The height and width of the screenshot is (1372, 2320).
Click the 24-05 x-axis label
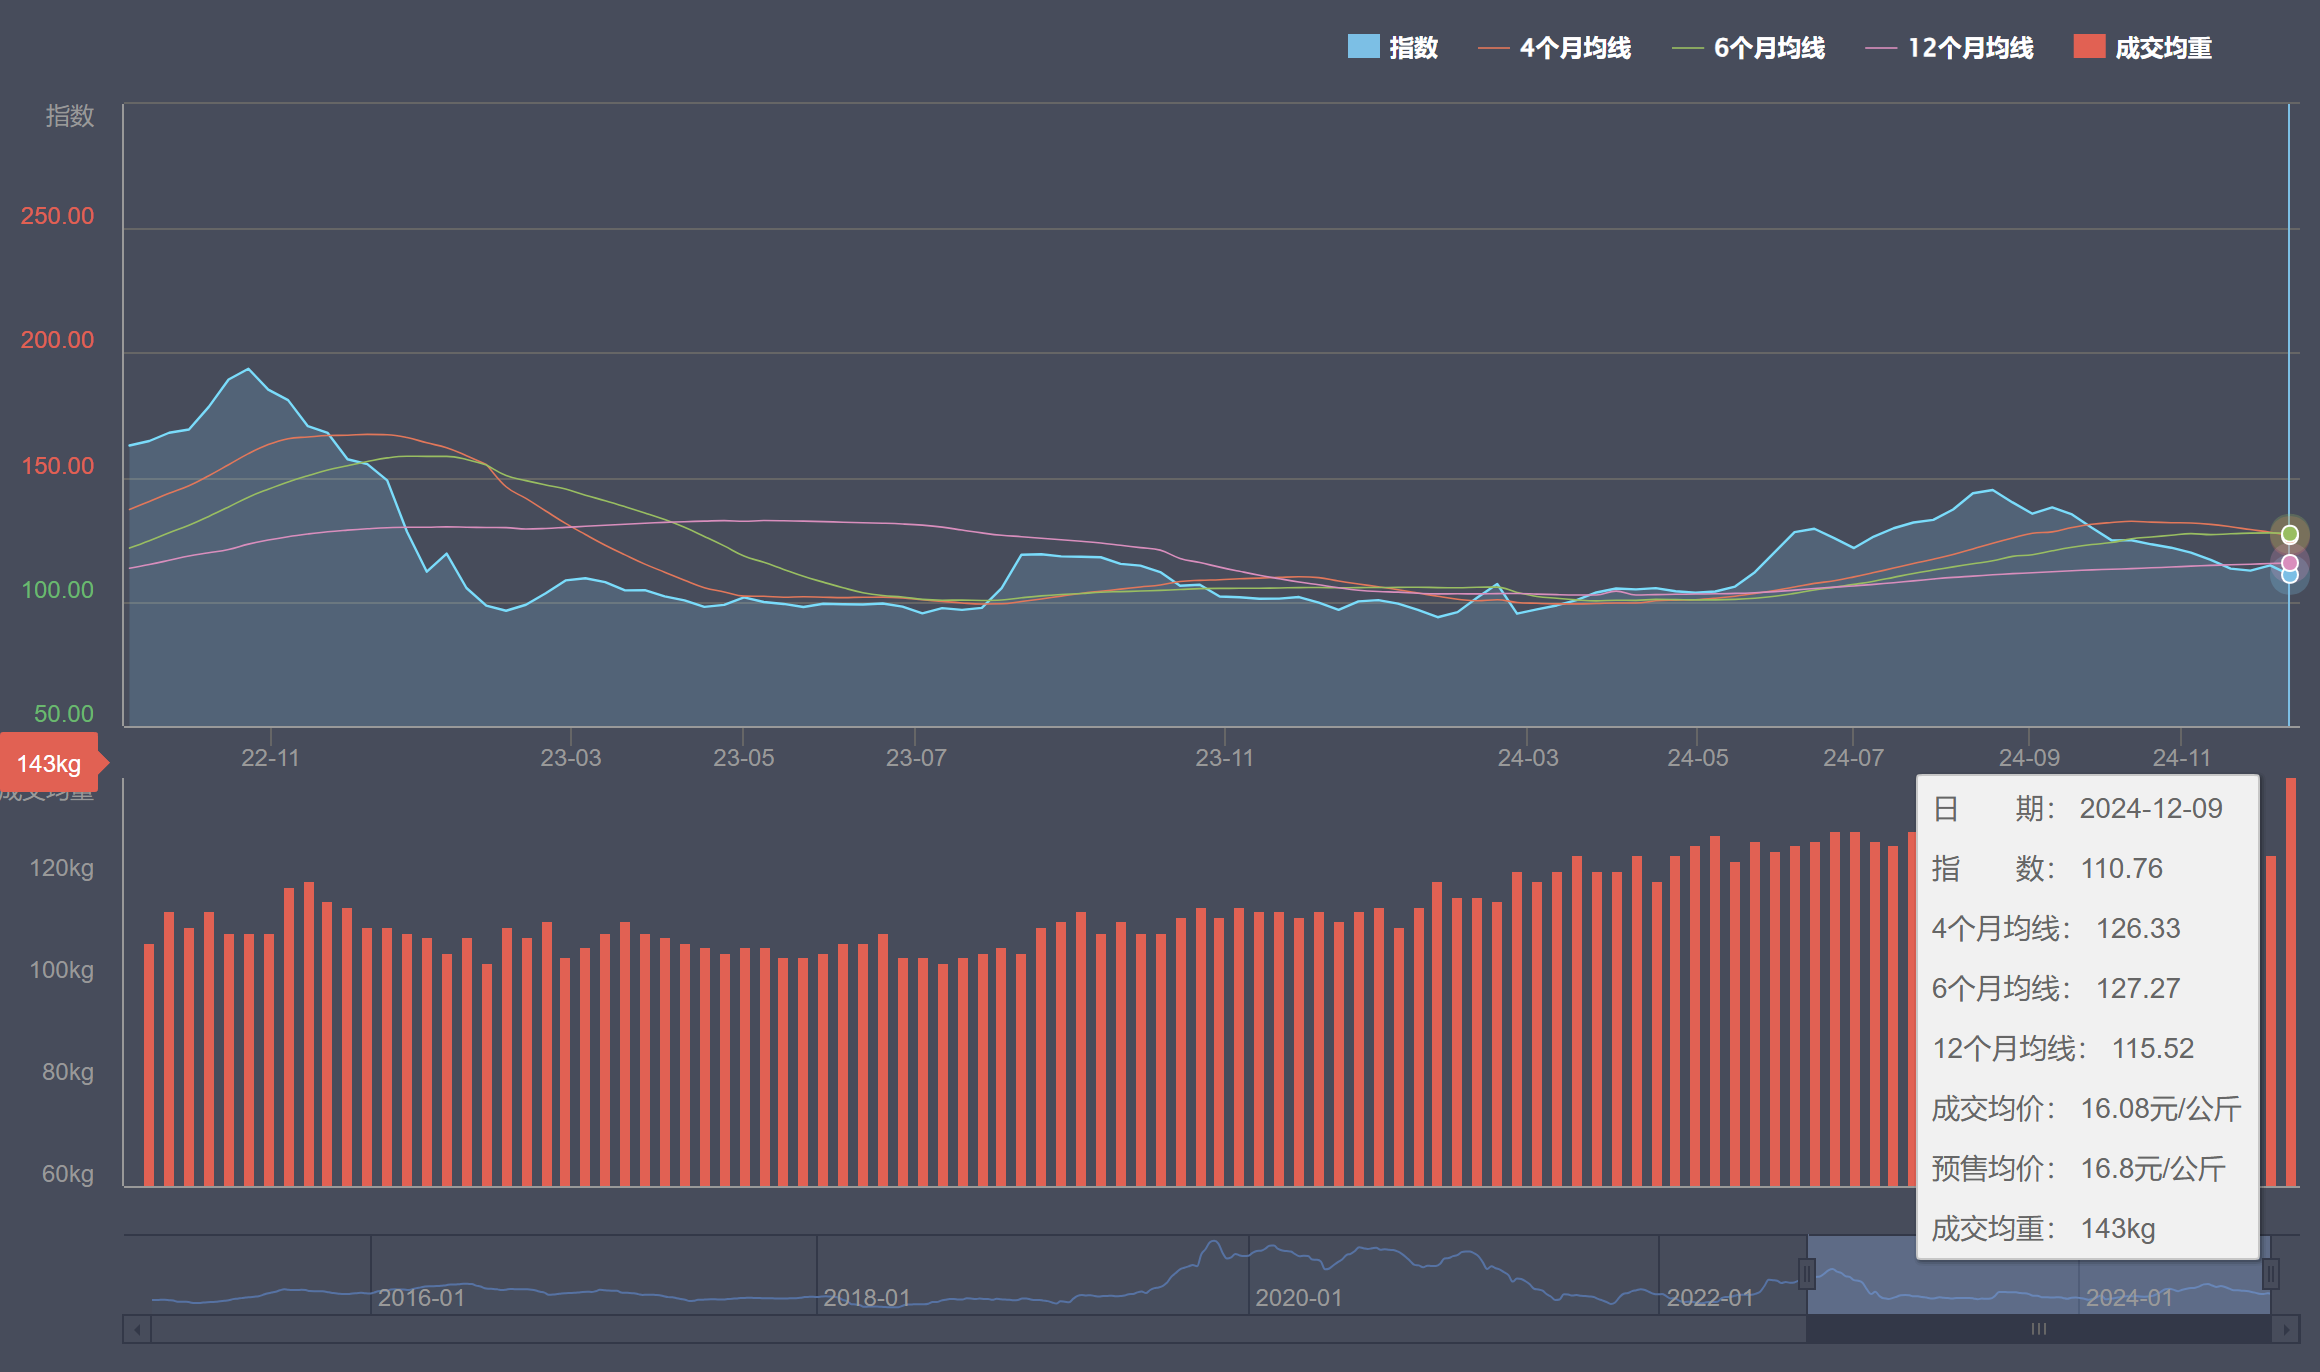(1697, 757)
